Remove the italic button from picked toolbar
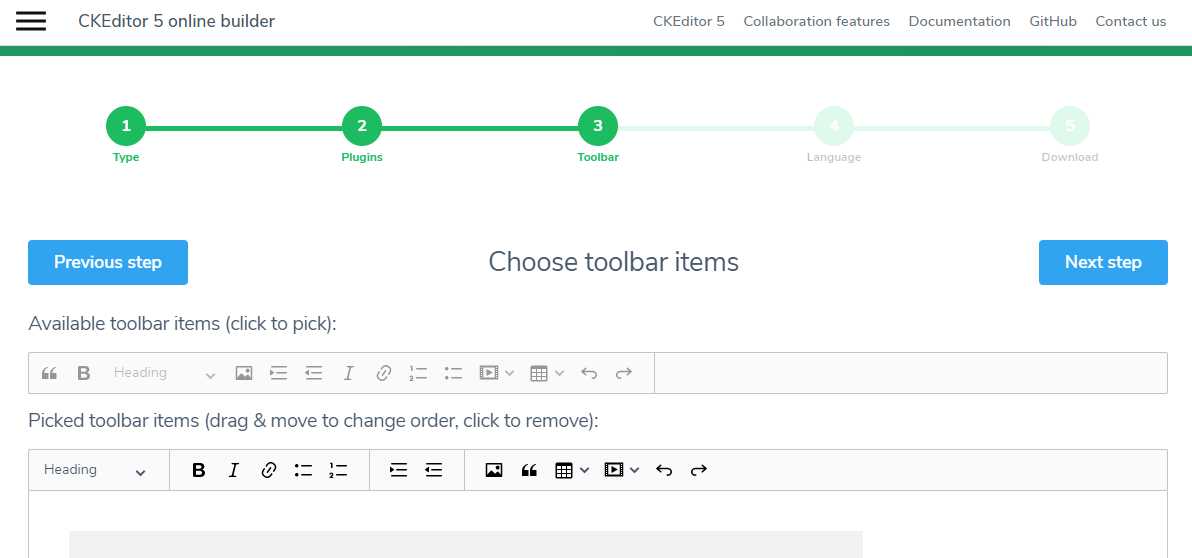 (x=233, y=471)
